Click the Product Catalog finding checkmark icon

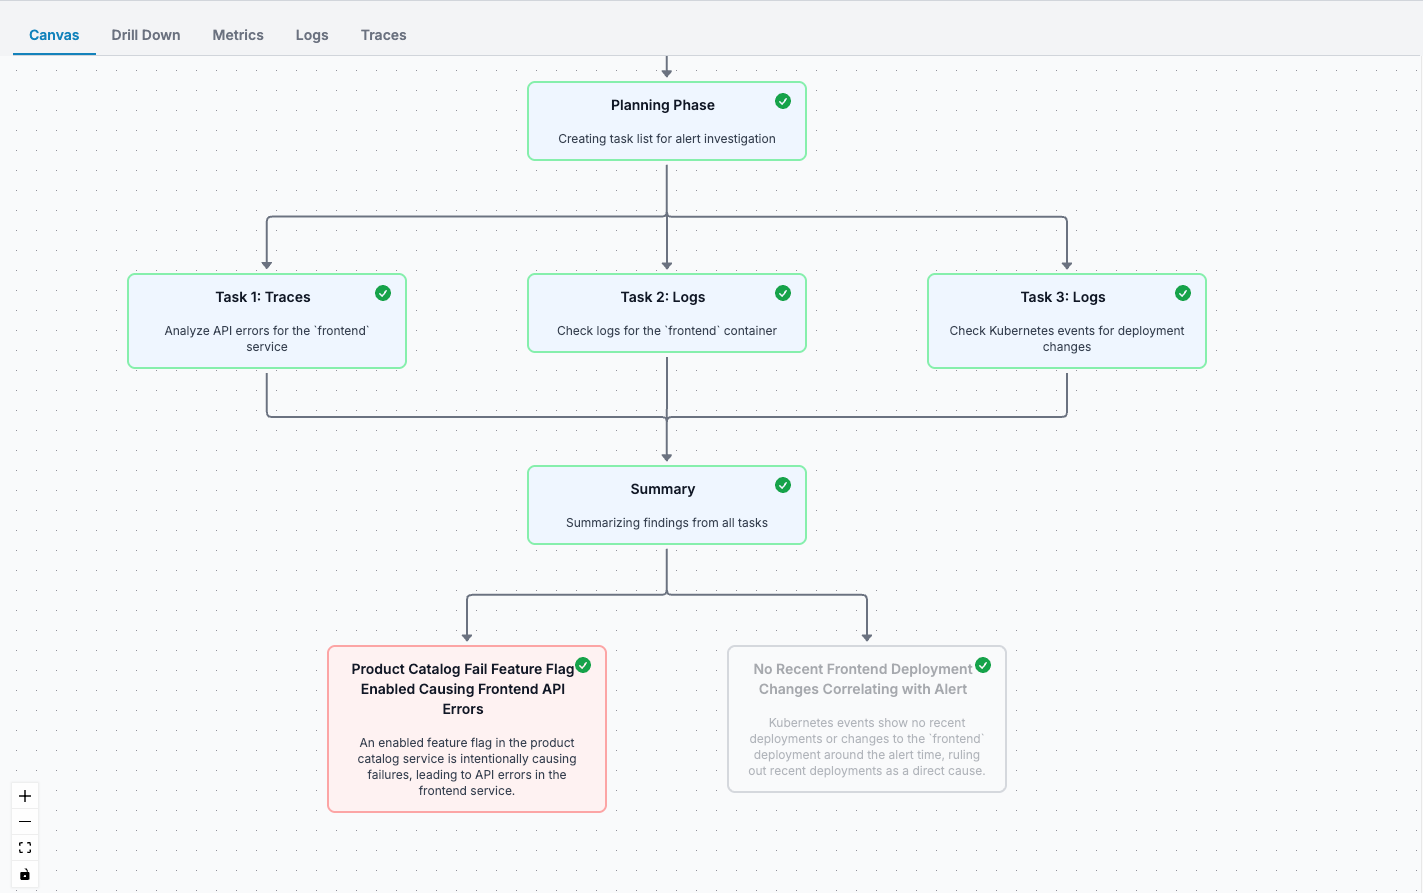583,665
